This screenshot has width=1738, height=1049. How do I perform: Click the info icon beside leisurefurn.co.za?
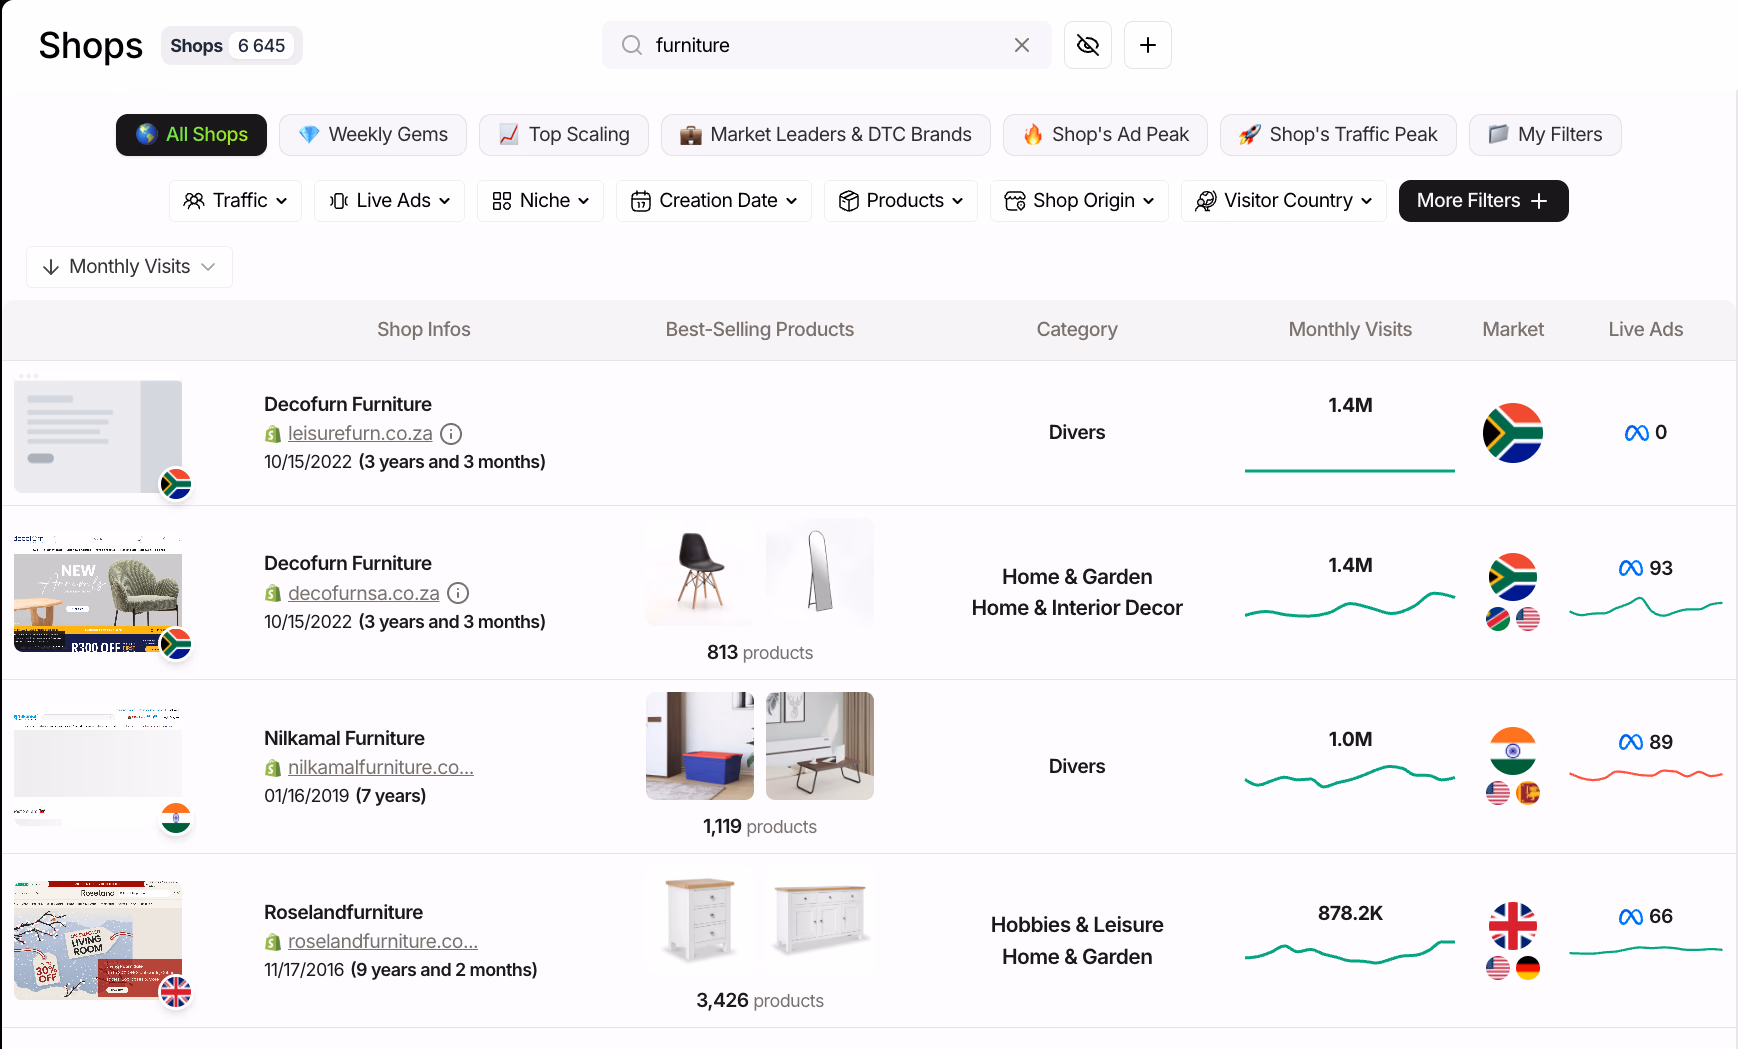click(x=451, y=433)
